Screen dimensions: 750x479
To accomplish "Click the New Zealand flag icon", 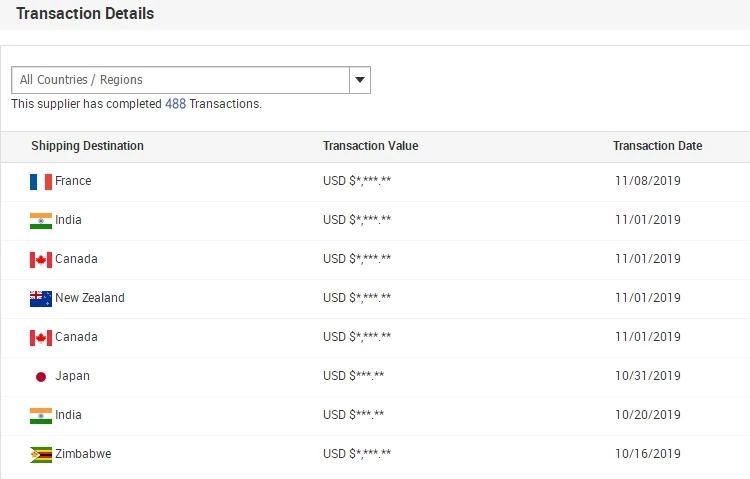I will tap(41, 299).
